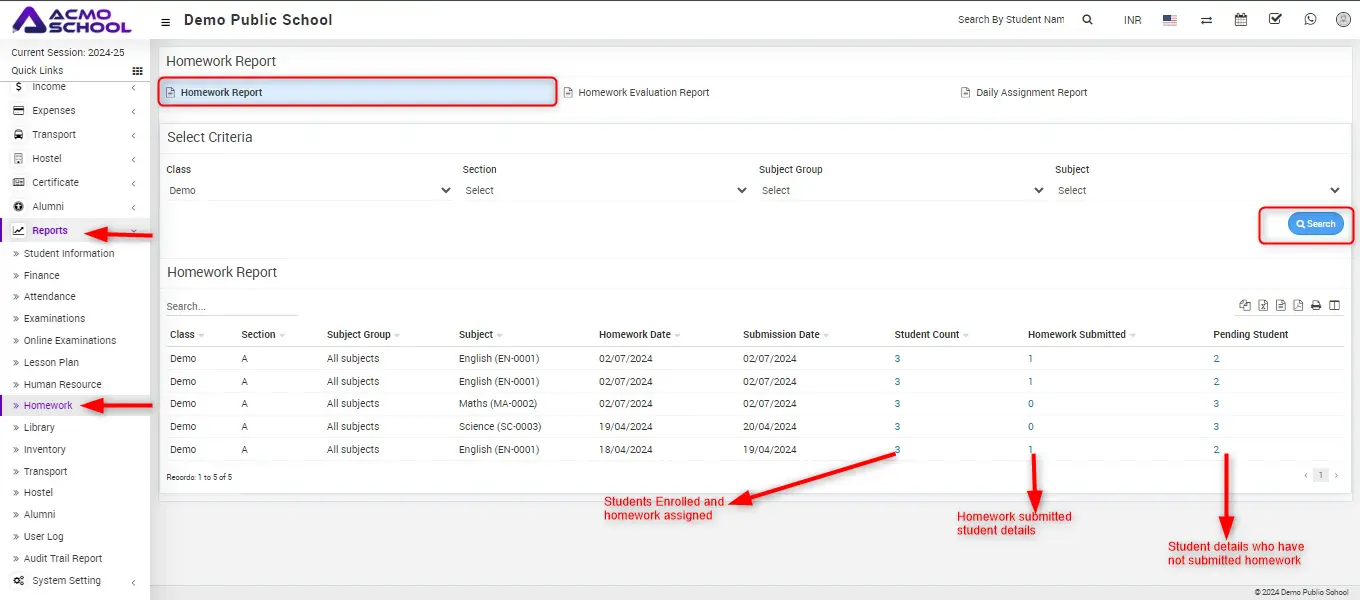The width and height of the screenshot is (1360, 600).
Task: Switch to Homework Evaluation Report tab
Action: point(643,93)
